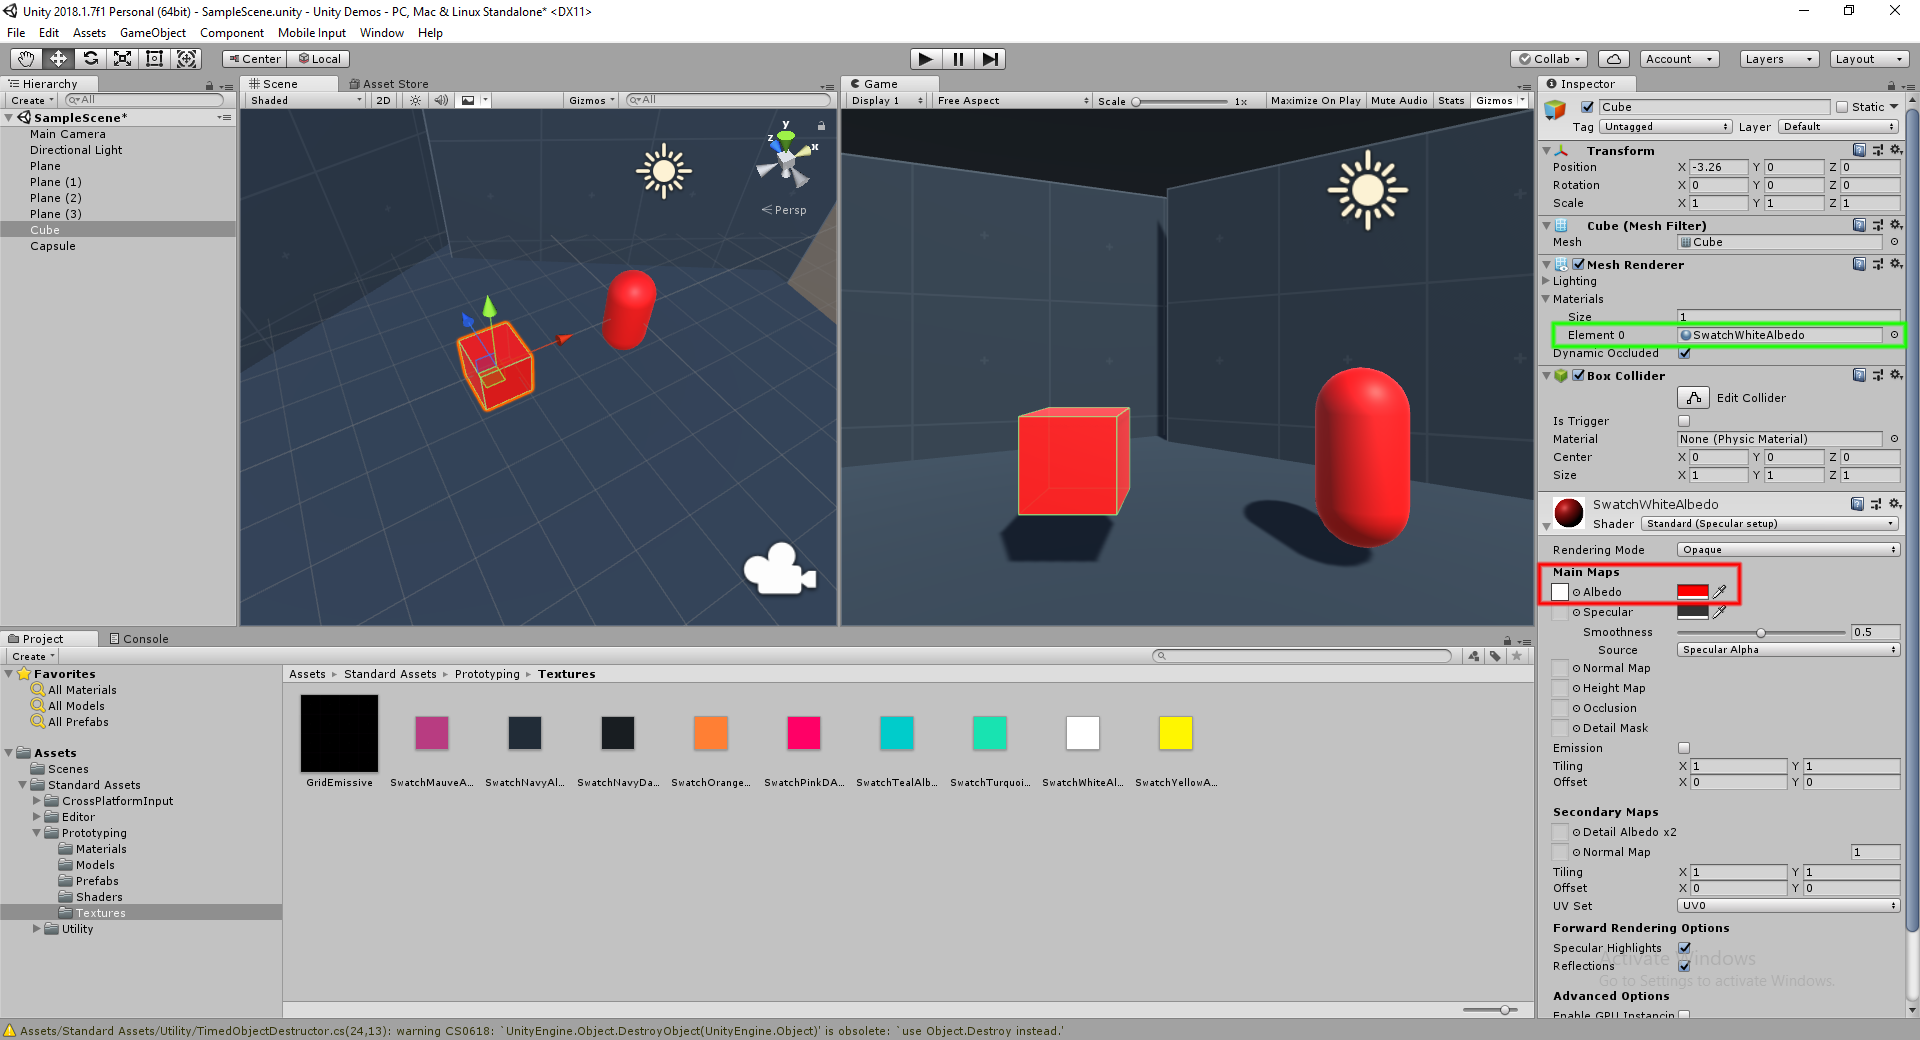
Task: Open the GameObject menu
Action: tap(152, 32)
